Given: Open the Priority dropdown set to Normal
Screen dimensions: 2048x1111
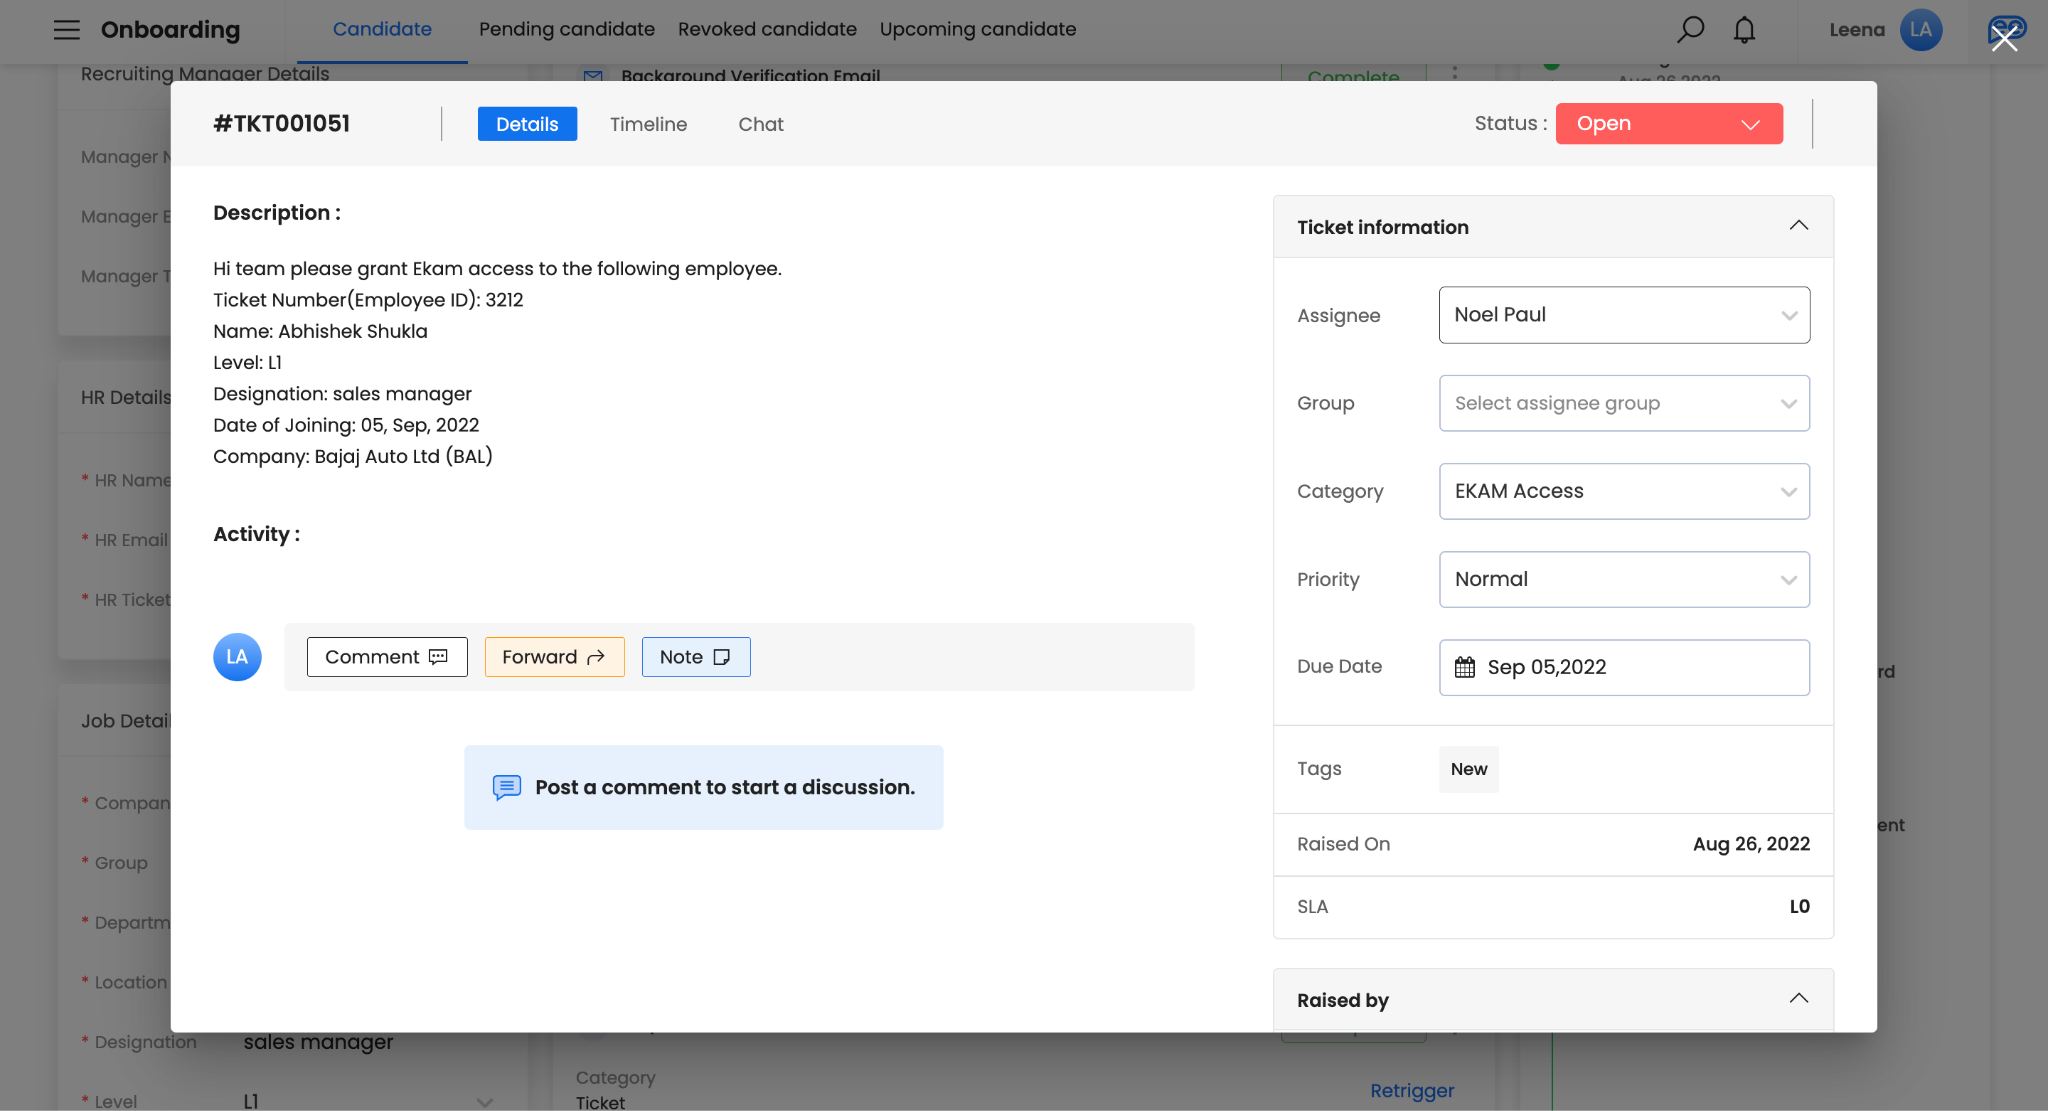Looking at the screenshot, I should coord(1623,579).
